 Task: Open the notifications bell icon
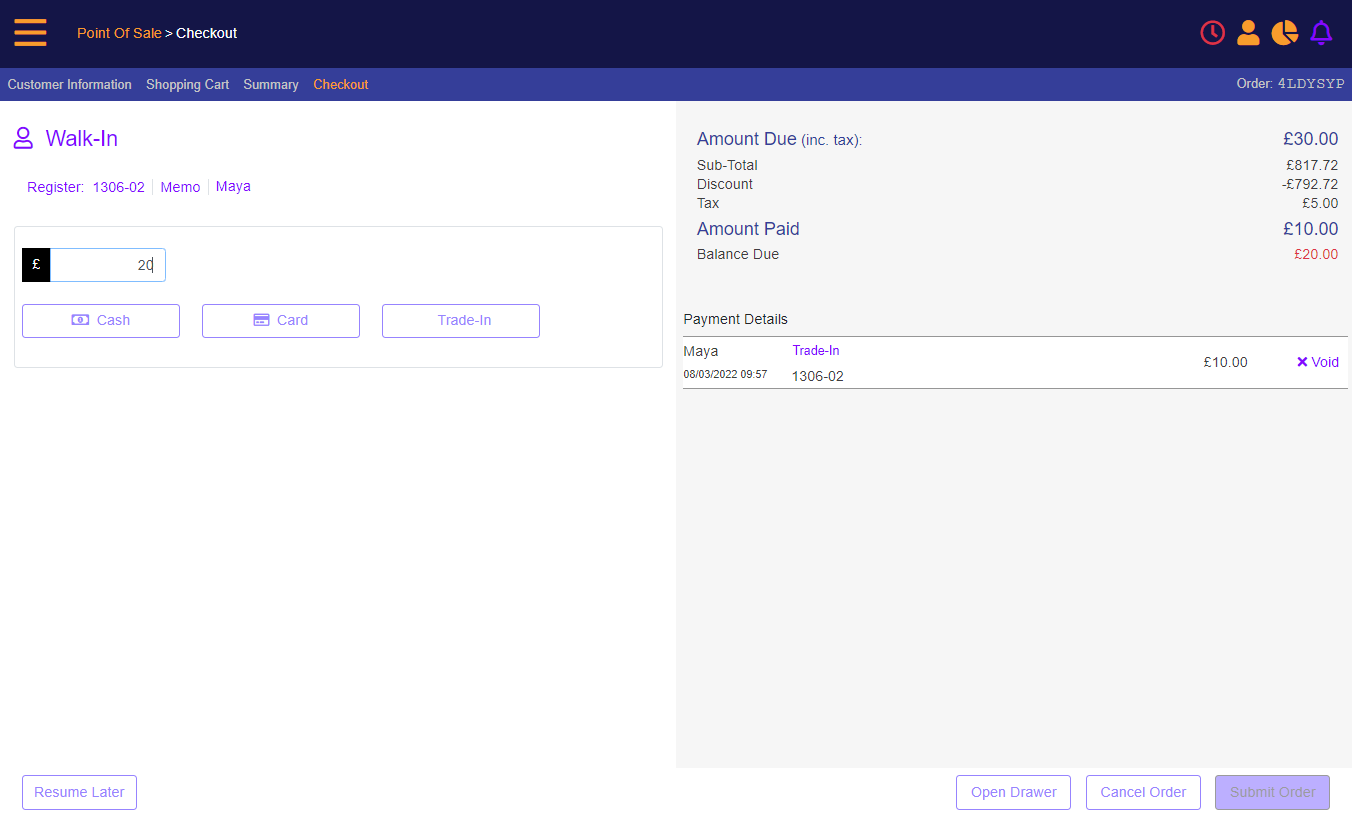pos(1321,33)
